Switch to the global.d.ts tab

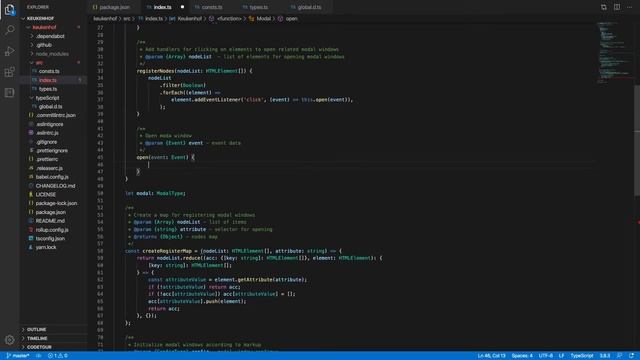(309, 7)
